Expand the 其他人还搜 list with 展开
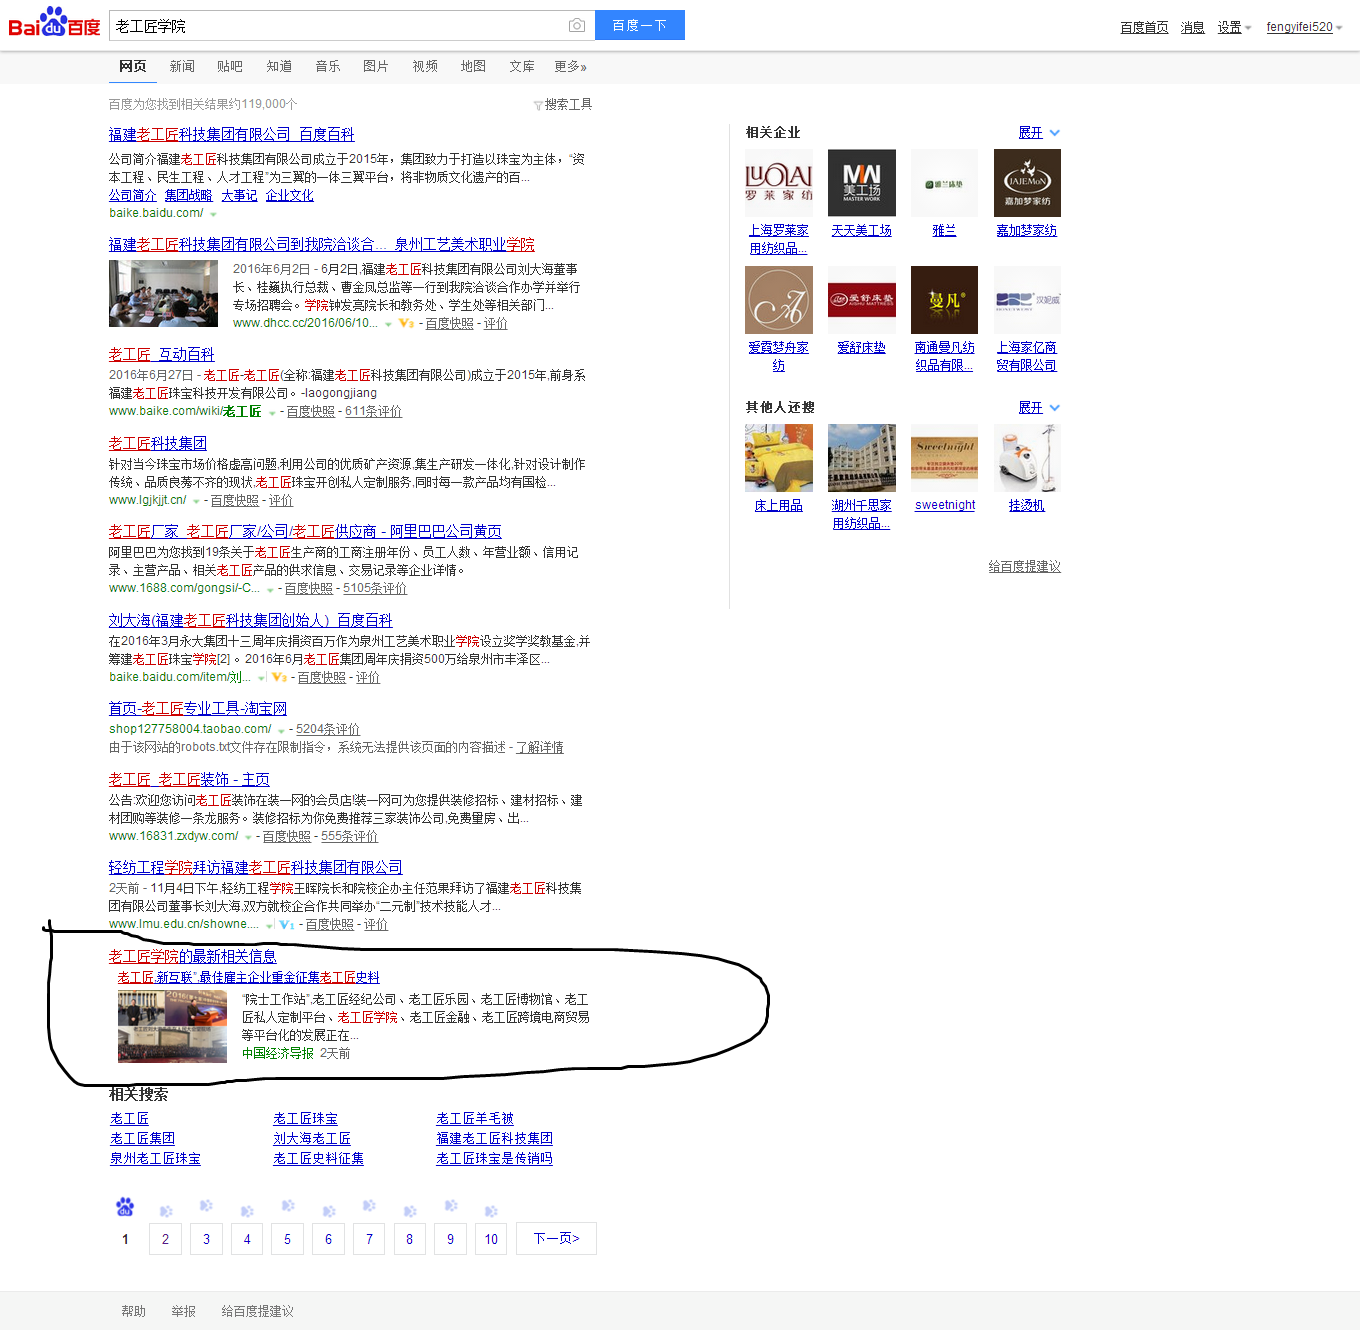 1038,407
